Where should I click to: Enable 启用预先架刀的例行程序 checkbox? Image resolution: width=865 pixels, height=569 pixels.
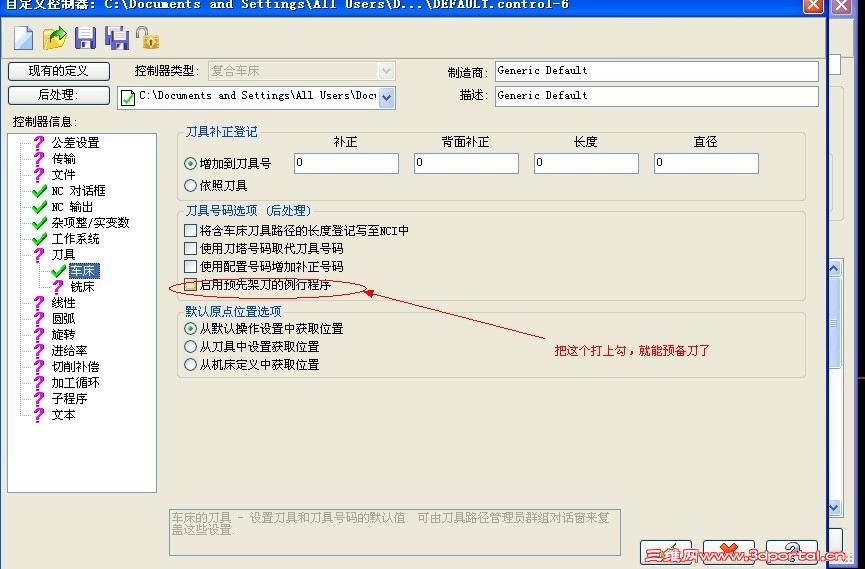coord(190,285)
